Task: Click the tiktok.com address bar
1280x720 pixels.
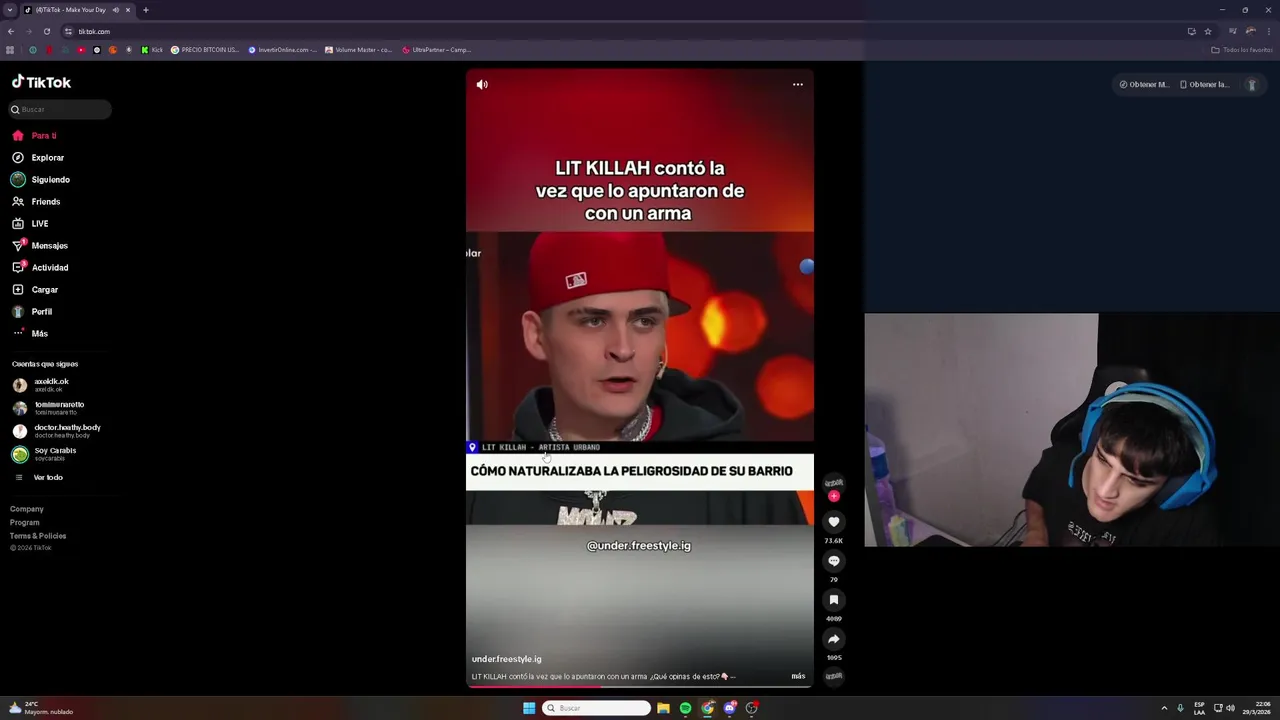Action: tap(620, 31)
